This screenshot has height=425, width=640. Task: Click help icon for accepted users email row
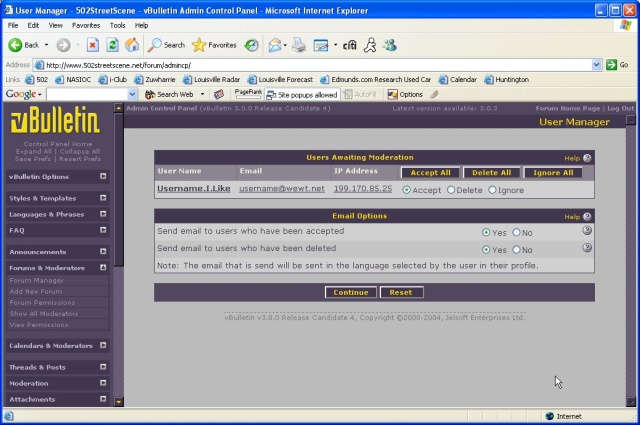[587, 231]
